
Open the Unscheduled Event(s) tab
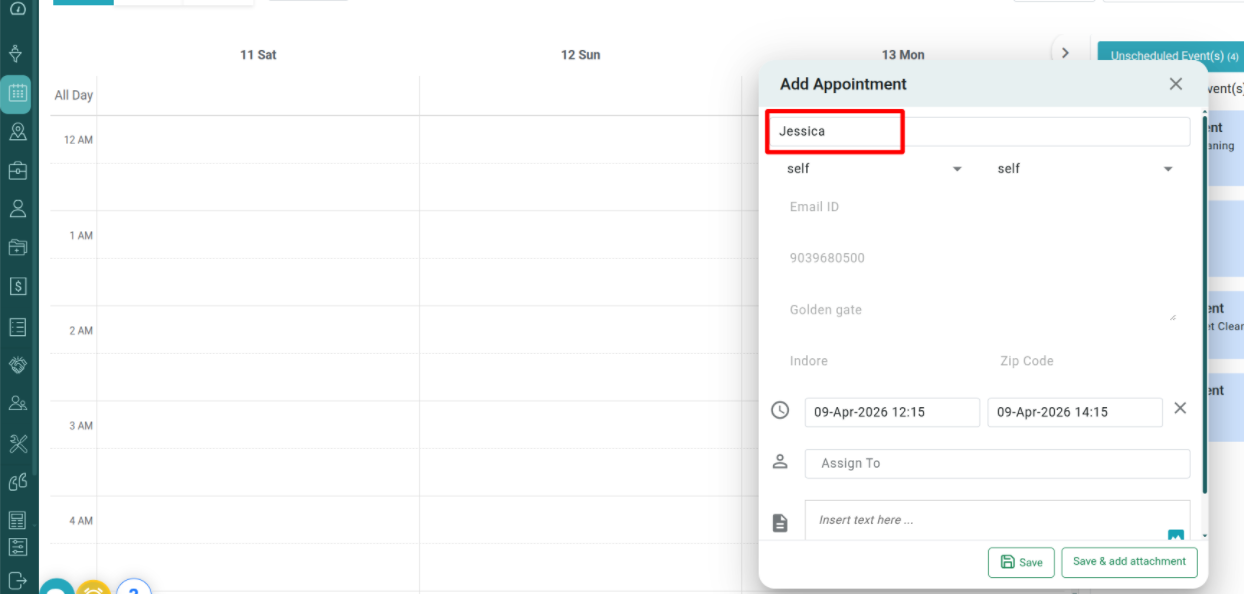(1170, 56)
